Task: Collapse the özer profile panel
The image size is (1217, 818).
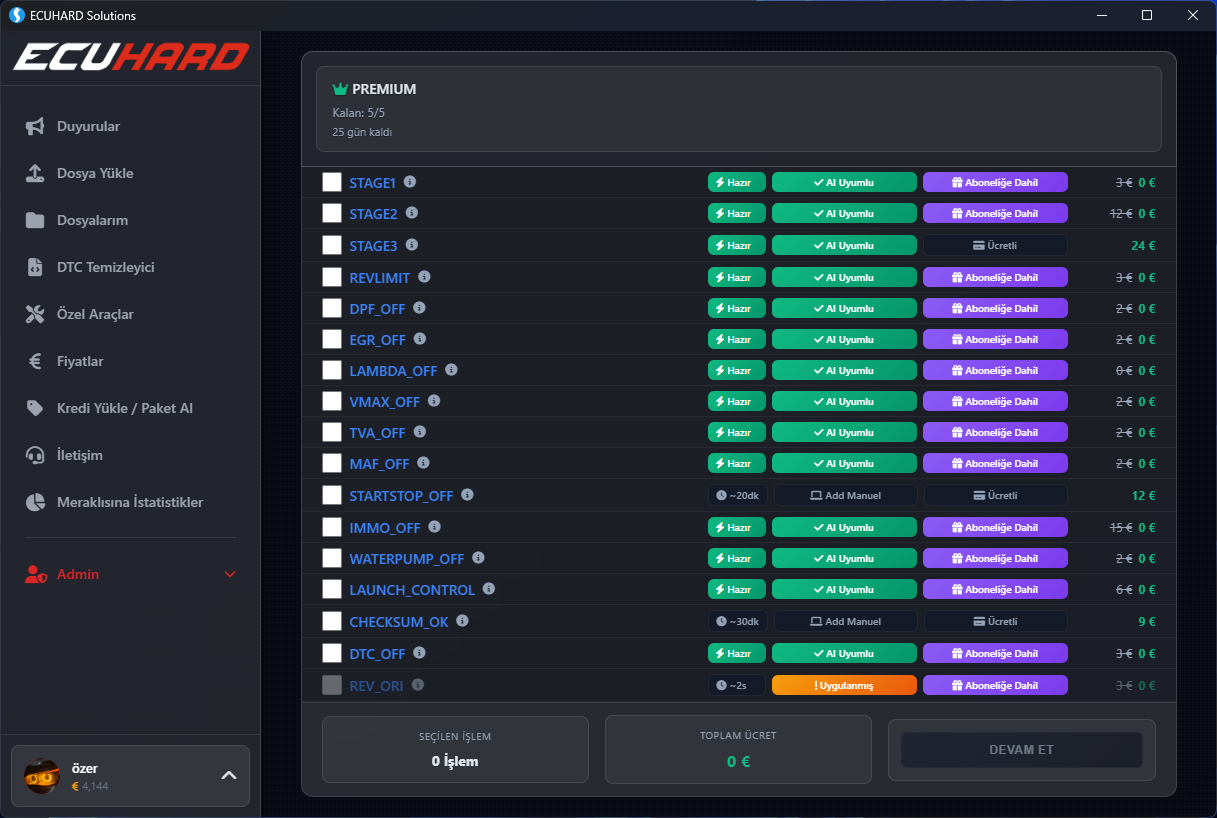Action: [x=228, y=775]
